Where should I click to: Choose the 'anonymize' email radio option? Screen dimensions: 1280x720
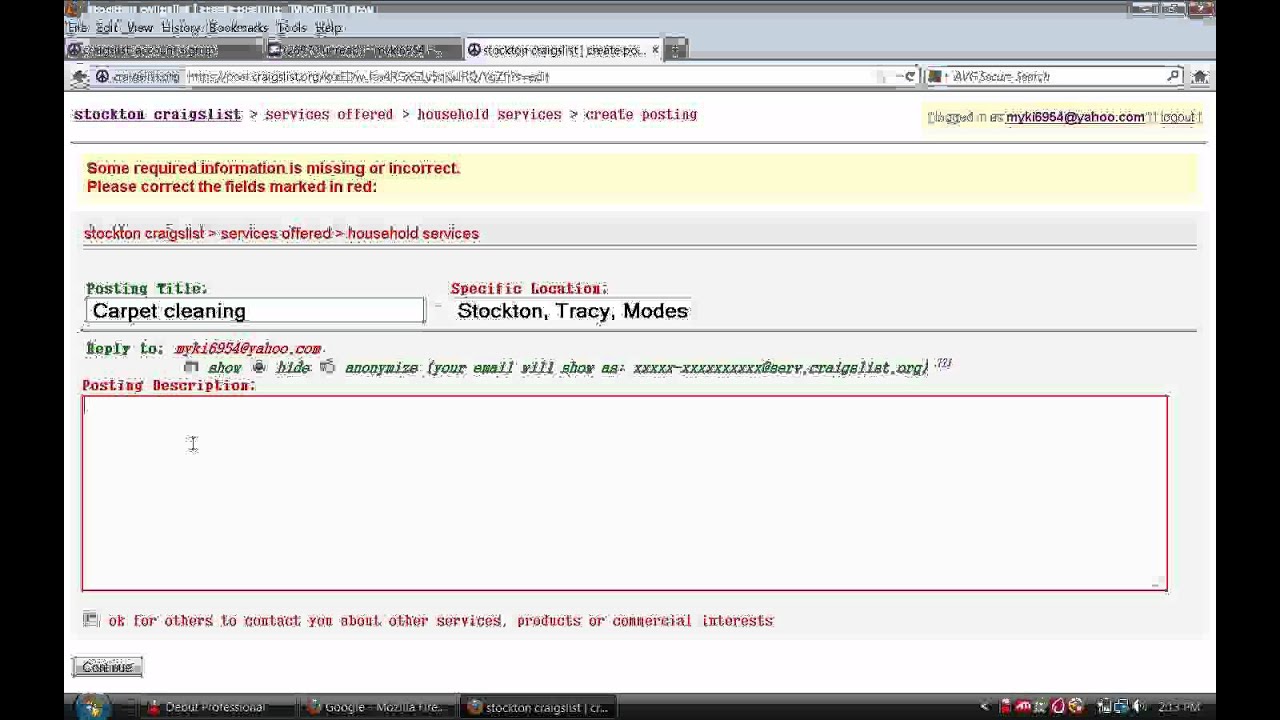[327, 368]
